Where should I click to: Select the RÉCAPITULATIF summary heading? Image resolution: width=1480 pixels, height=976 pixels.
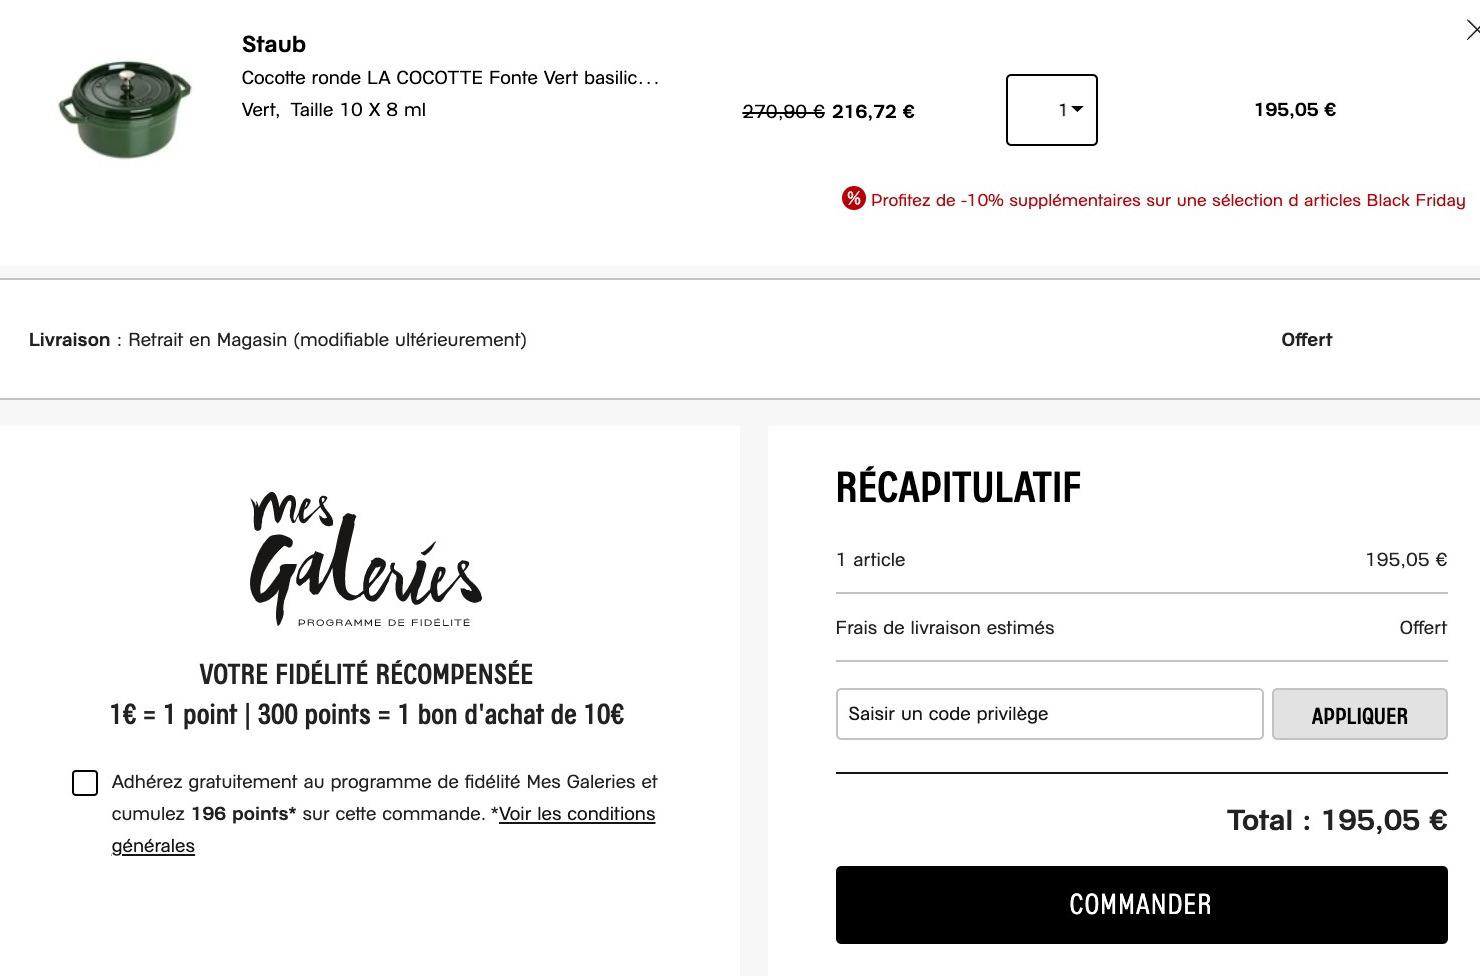click(x=958, y=488)
